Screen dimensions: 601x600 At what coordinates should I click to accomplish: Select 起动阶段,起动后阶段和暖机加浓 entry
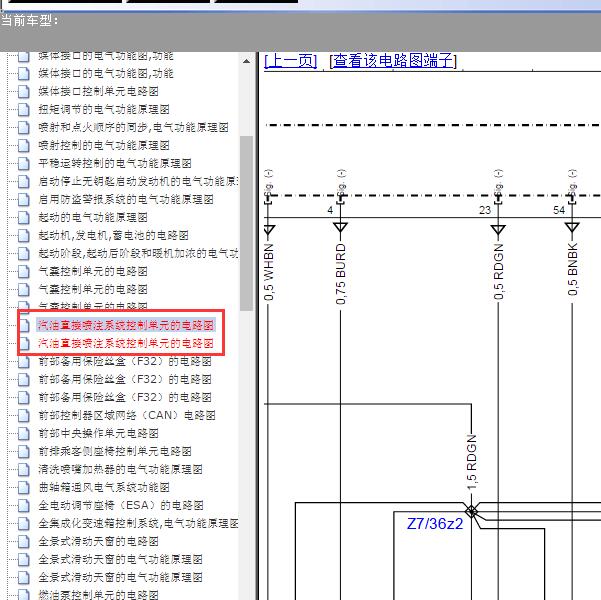click(x=138, y=253)
